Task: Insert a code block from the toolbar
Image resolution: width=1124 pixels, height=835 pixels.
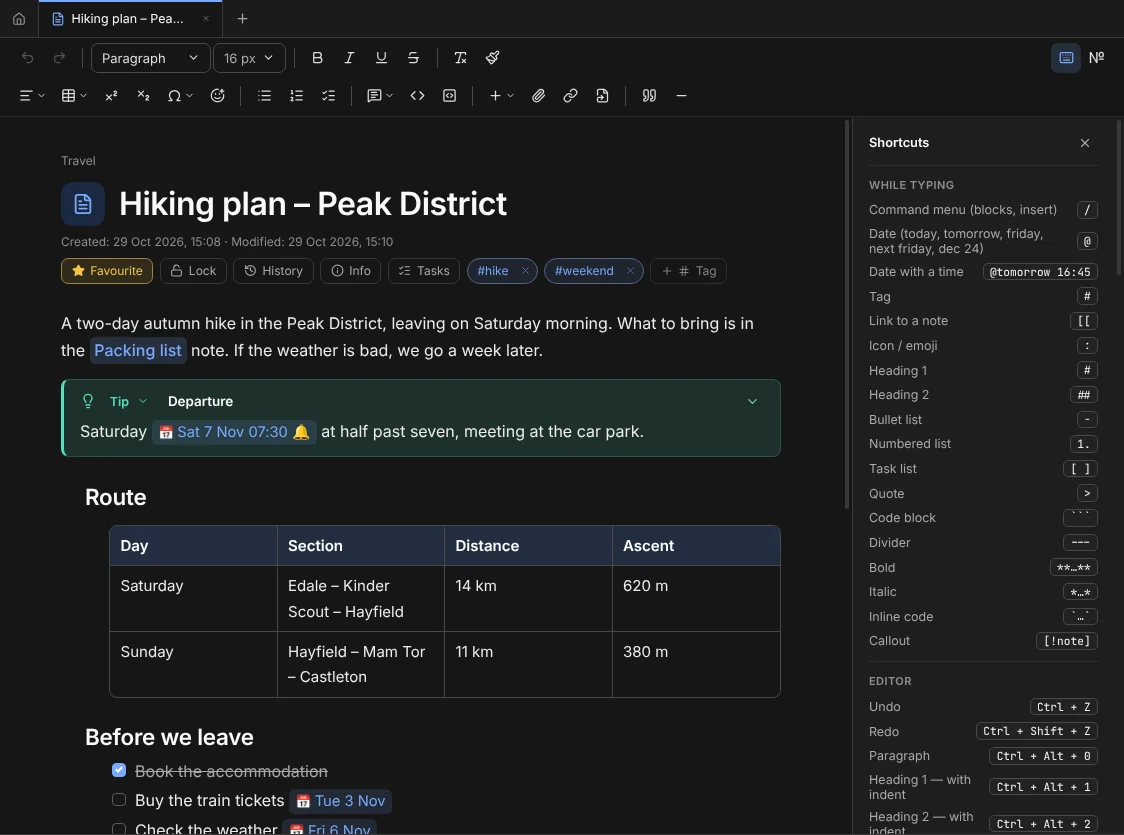Action: [449, 96]
